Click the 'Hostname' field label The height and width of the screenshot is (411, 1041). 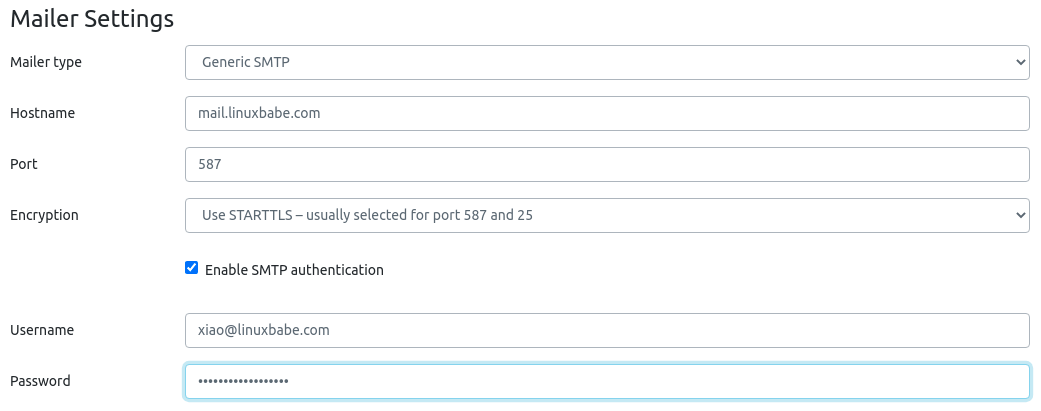coord(42,113)
